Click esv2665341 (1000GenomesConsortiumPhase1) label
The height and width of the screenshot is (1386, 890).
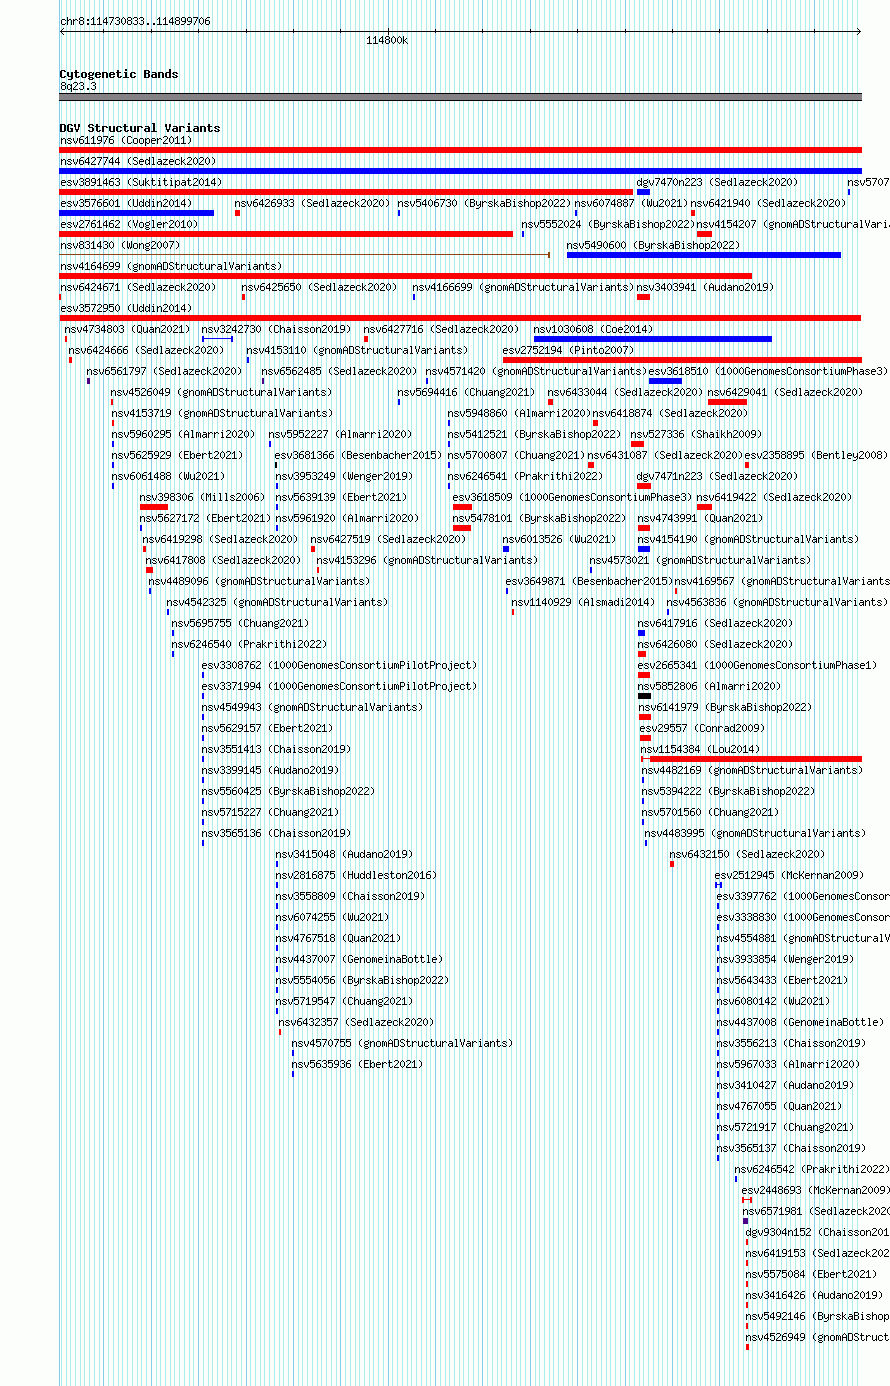tap(758, 665)
